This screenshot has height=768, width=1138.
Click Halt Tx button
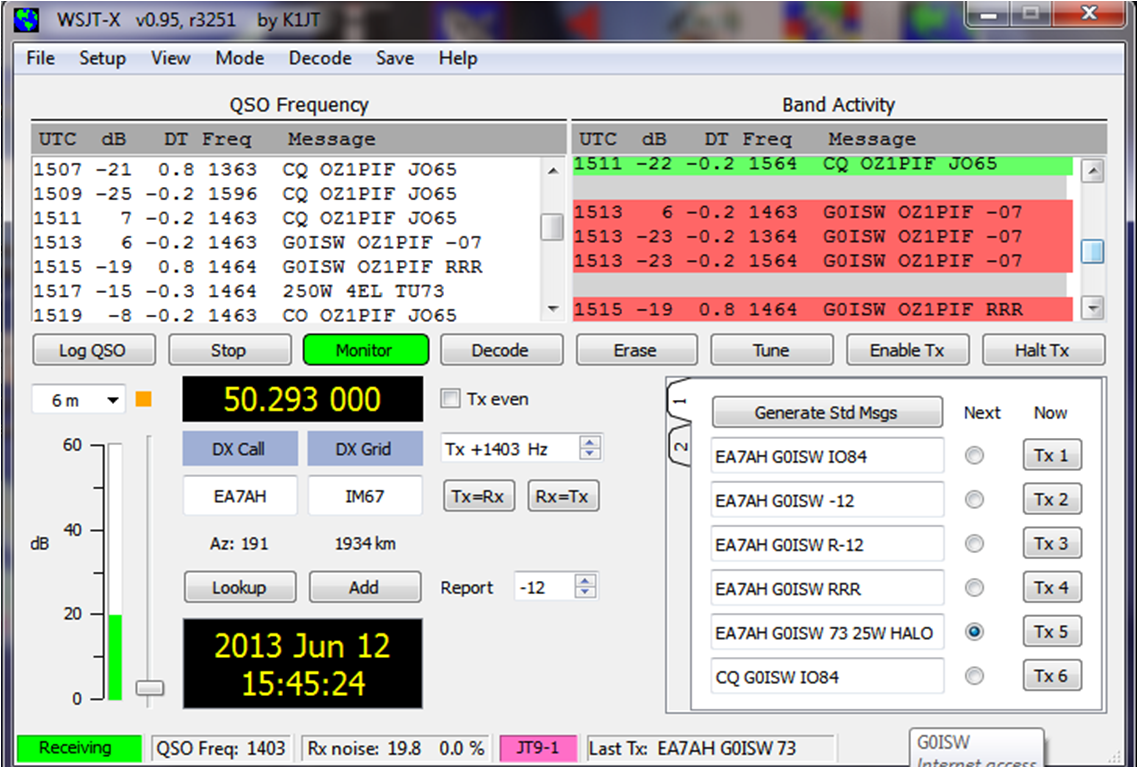[x=1043, y=351]
